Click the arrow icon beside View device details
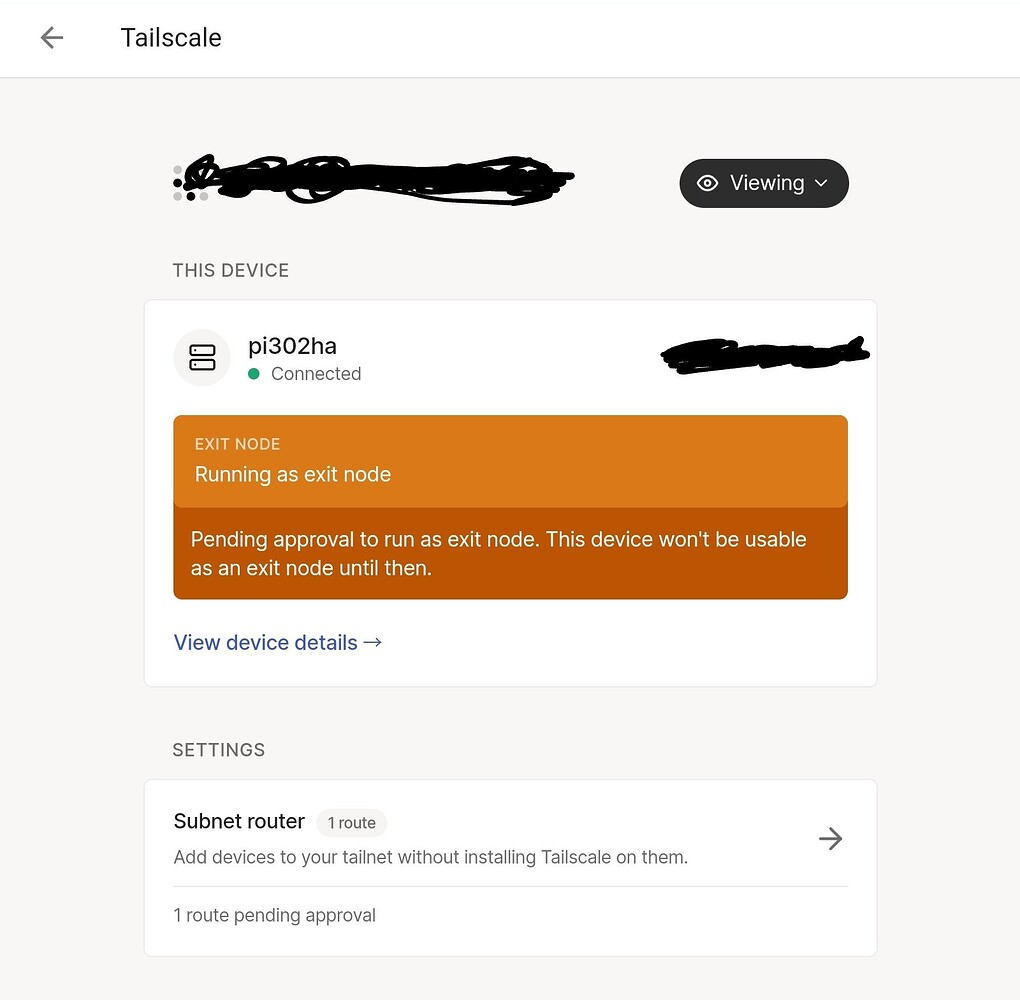This screenshot has height=1000, width=1020. pos(372,642)
